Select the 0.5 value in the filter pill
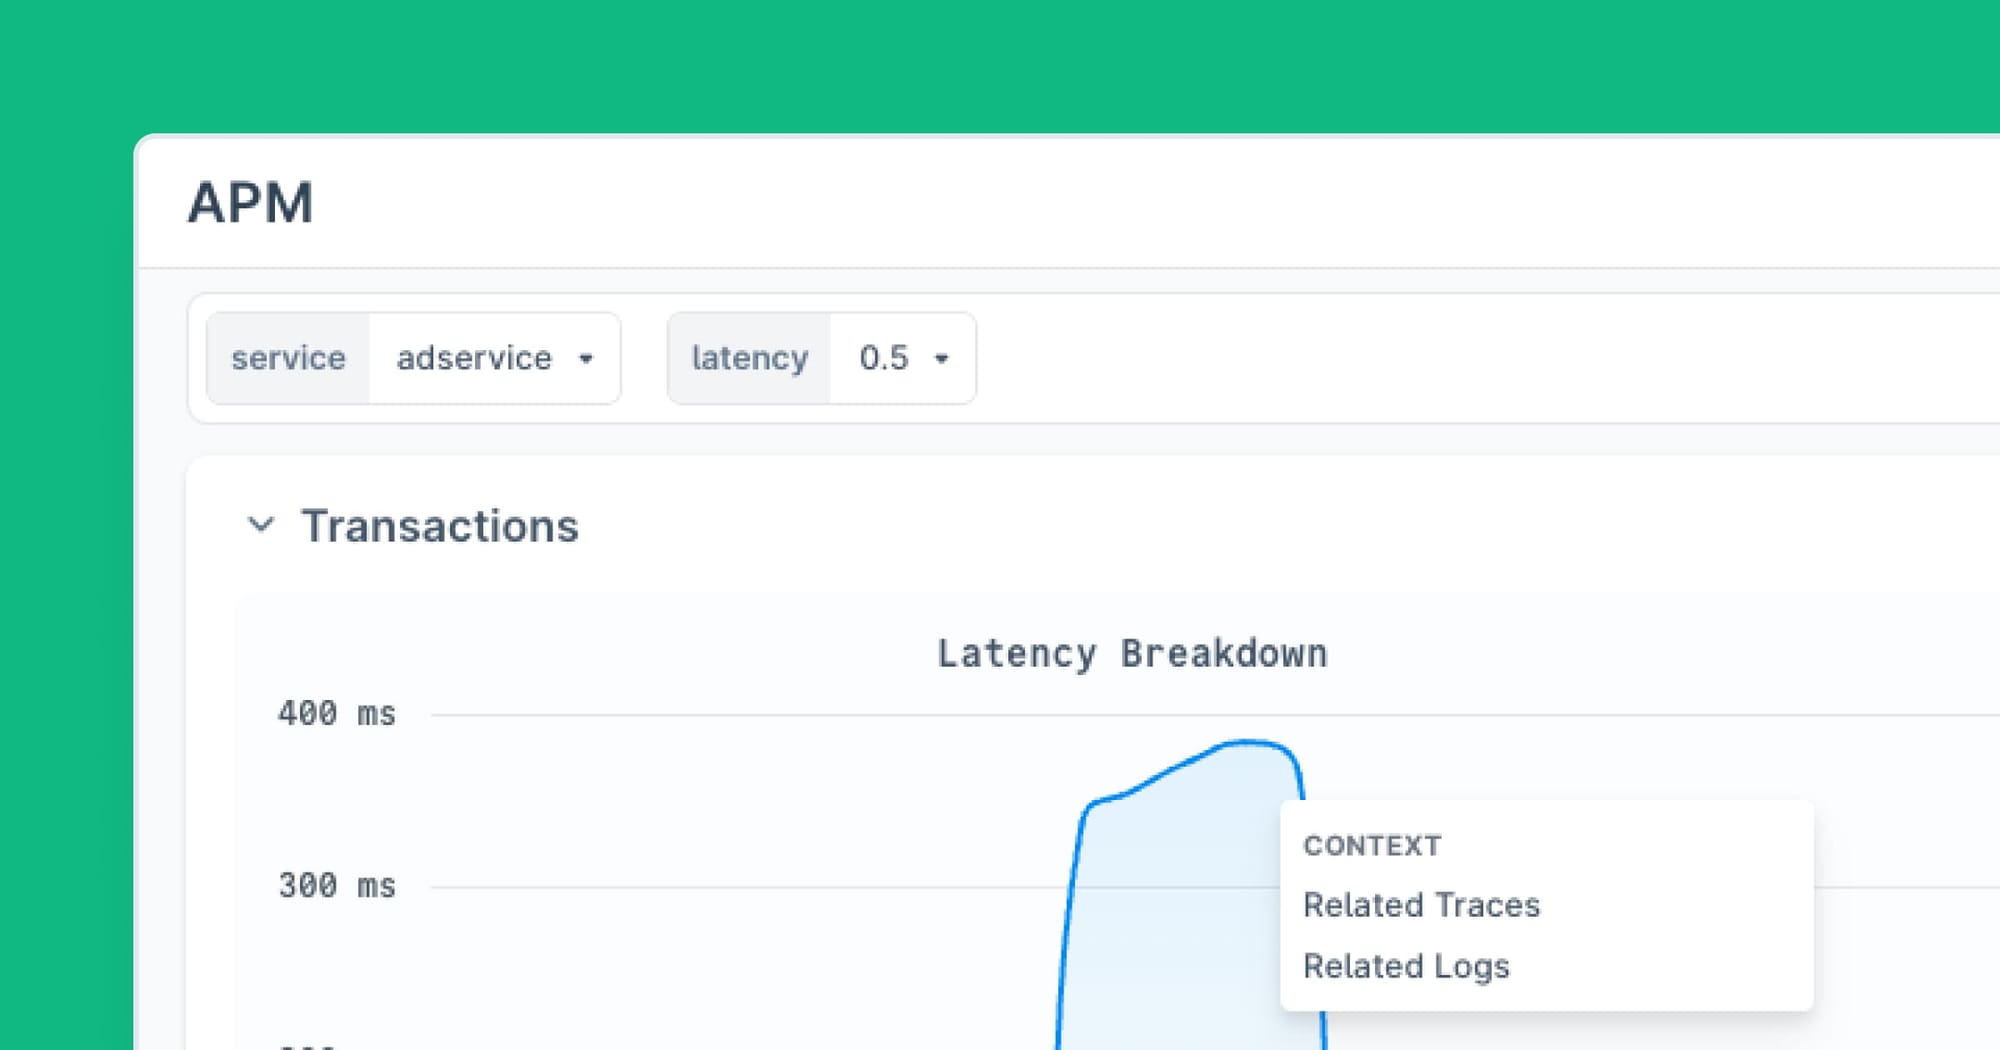The width and height of the screenshot is (2000, 1050). [884, 358]
